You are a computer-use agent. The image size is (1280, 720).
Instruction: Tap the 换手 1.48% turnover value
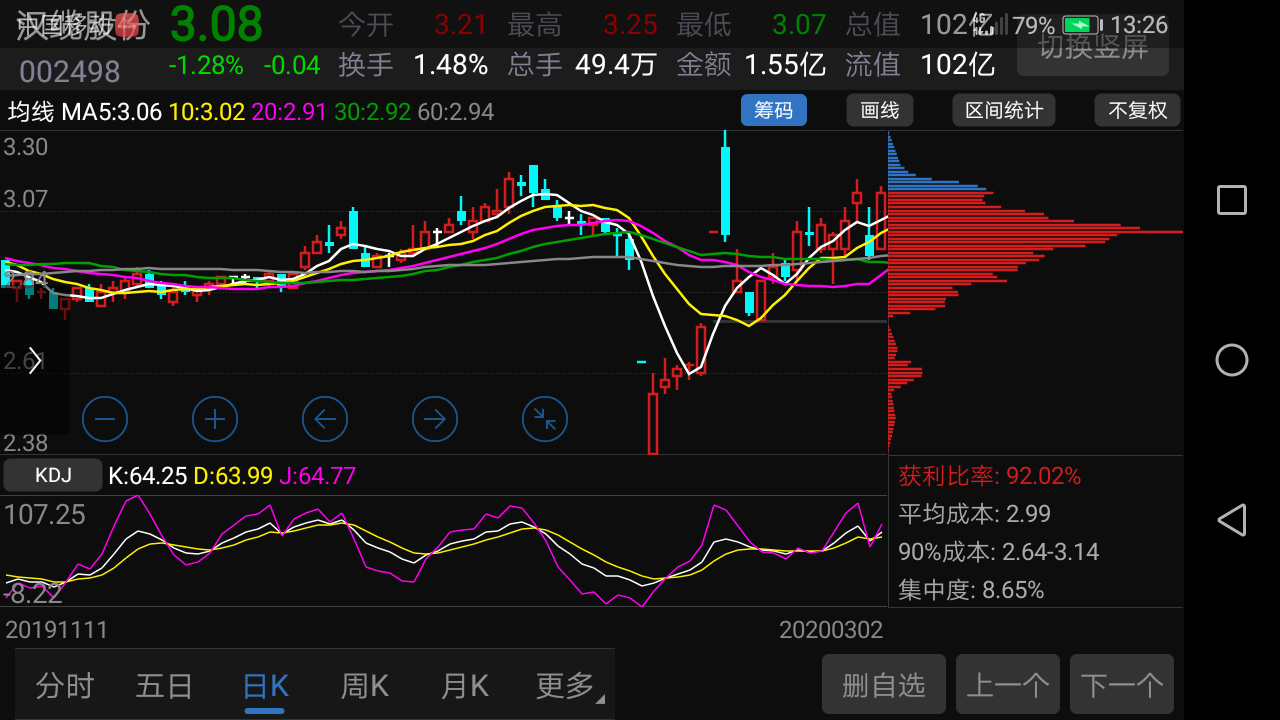[413, 66]
